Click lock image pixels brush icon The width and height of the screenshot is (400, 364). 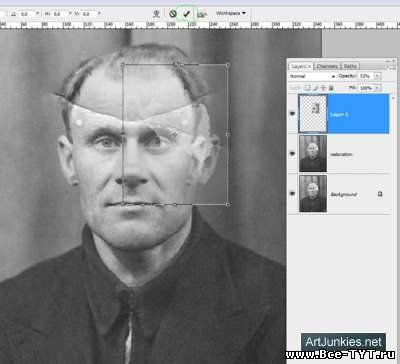click(x=315, y=88)
